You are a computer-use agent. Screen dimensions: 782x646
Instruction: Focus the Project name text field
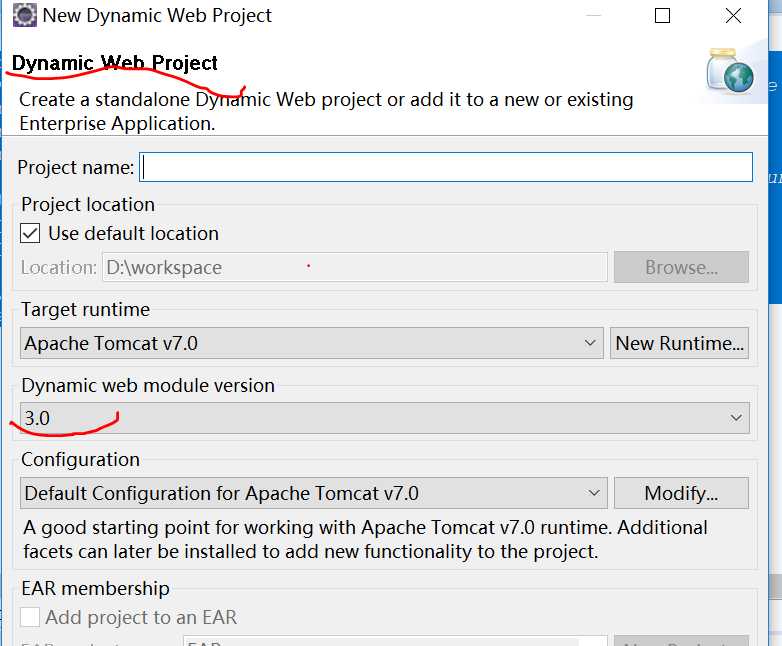click(446, 167)
